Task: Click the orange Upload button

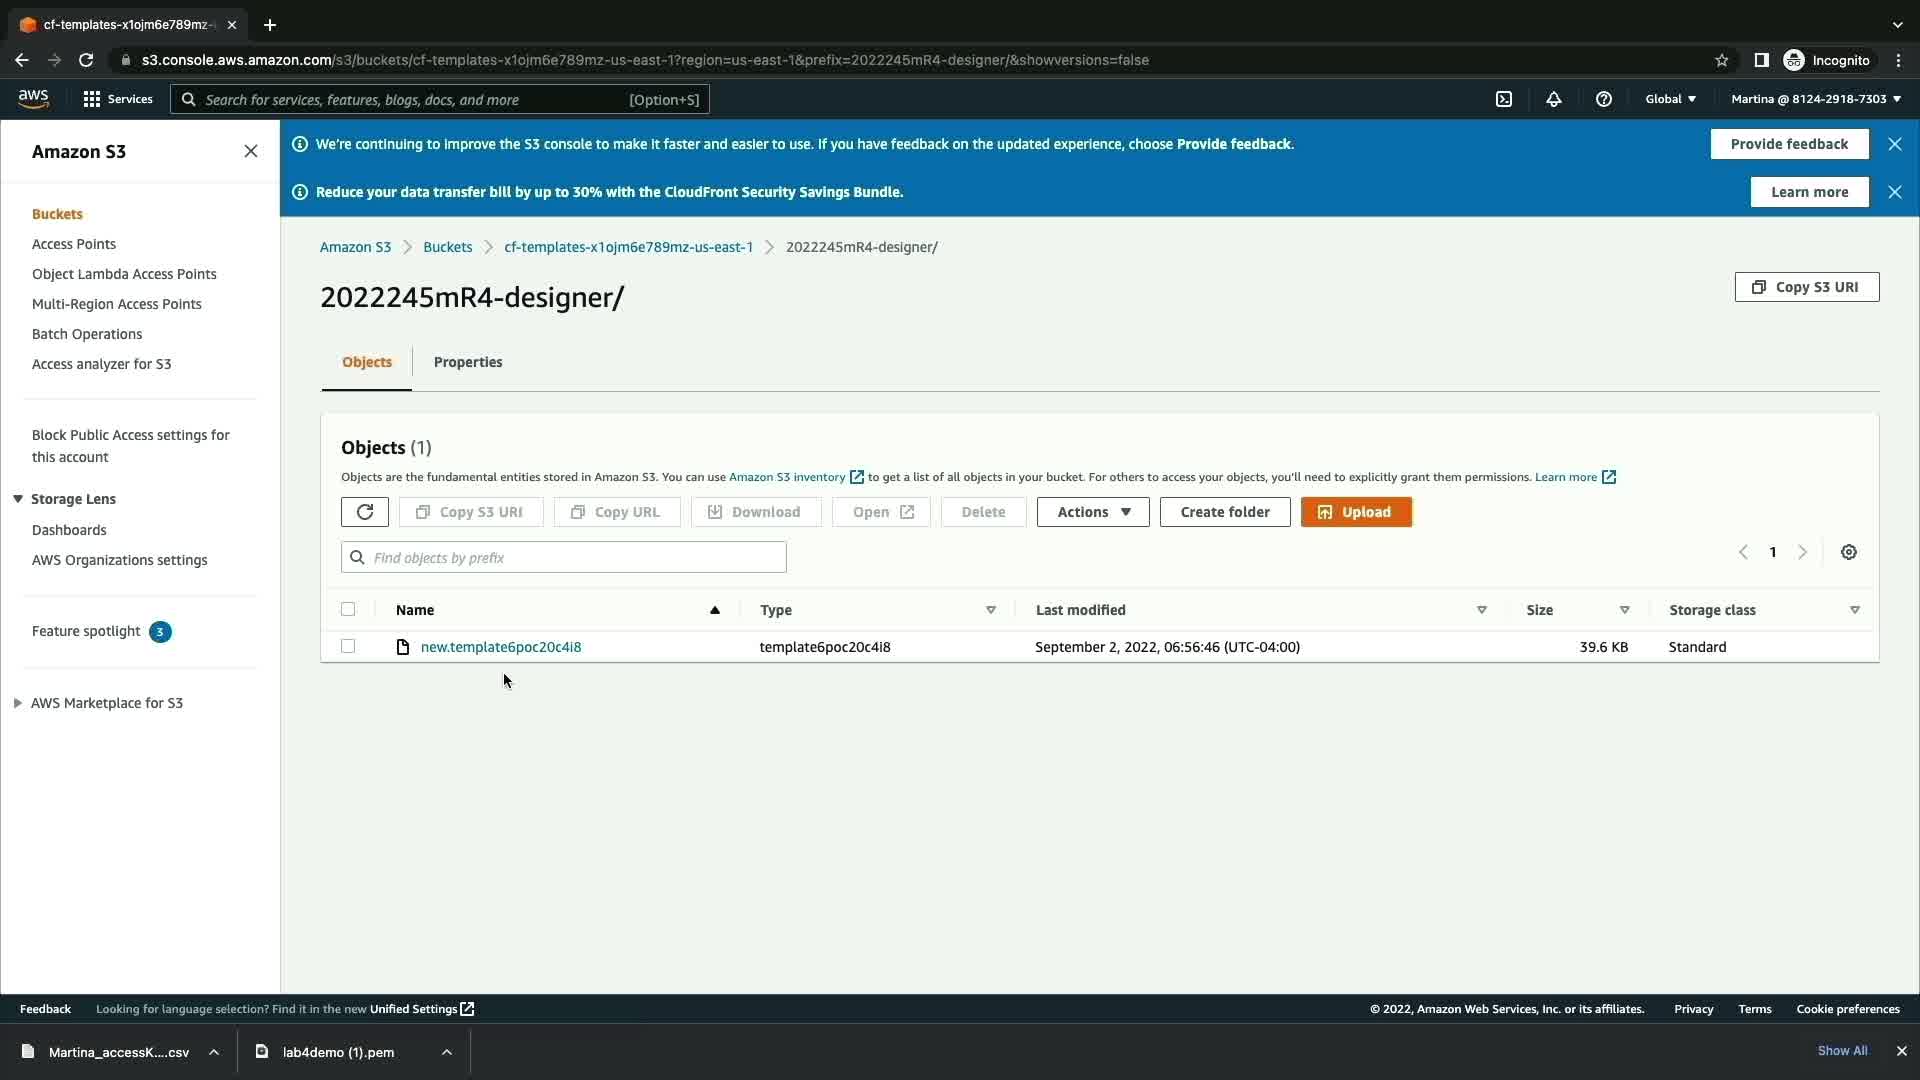Action: (1356, 512)
